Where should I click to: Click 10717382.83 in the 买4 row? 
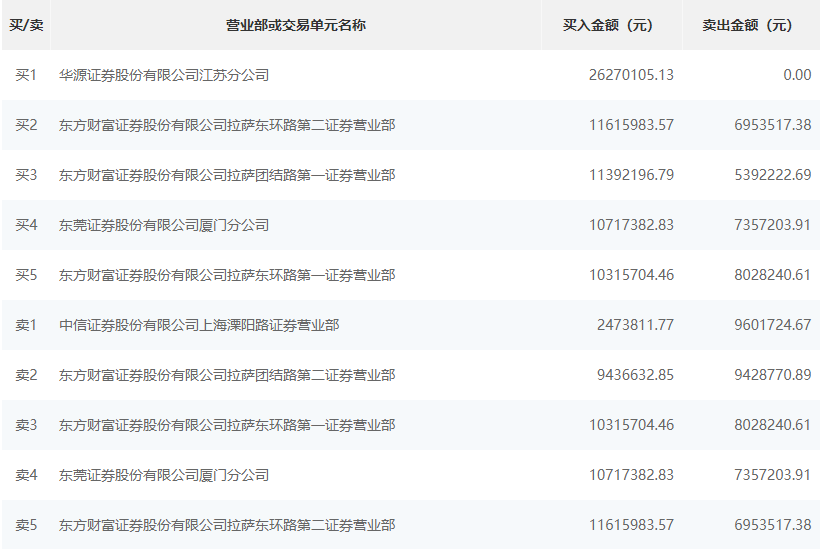[631, 225]
